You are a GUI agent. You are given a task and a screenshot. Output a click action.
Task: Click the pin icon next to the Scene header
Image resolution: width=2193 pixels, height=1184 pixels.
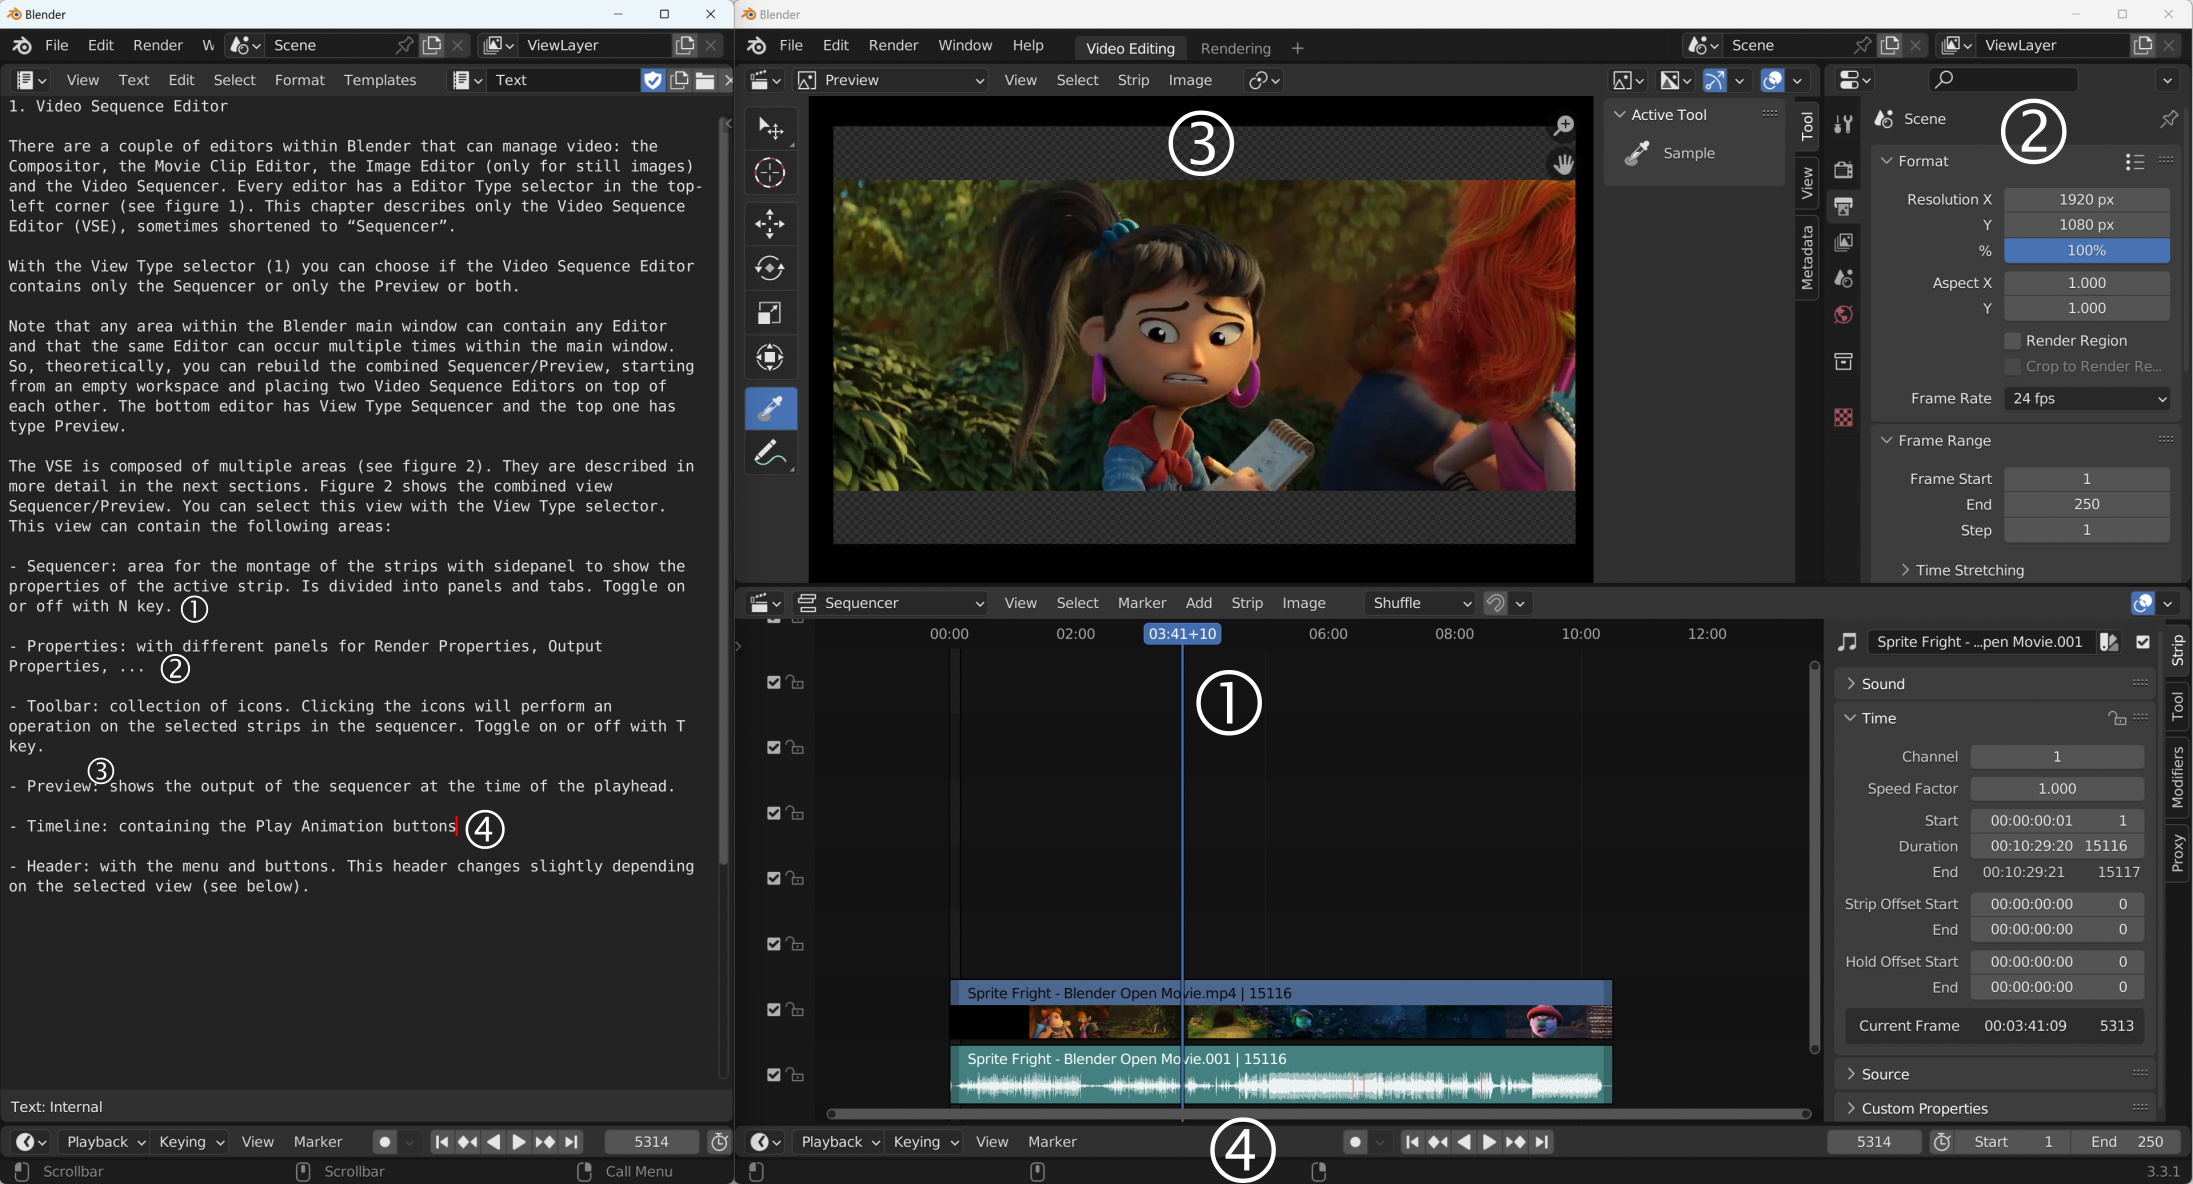[2168, 119]
